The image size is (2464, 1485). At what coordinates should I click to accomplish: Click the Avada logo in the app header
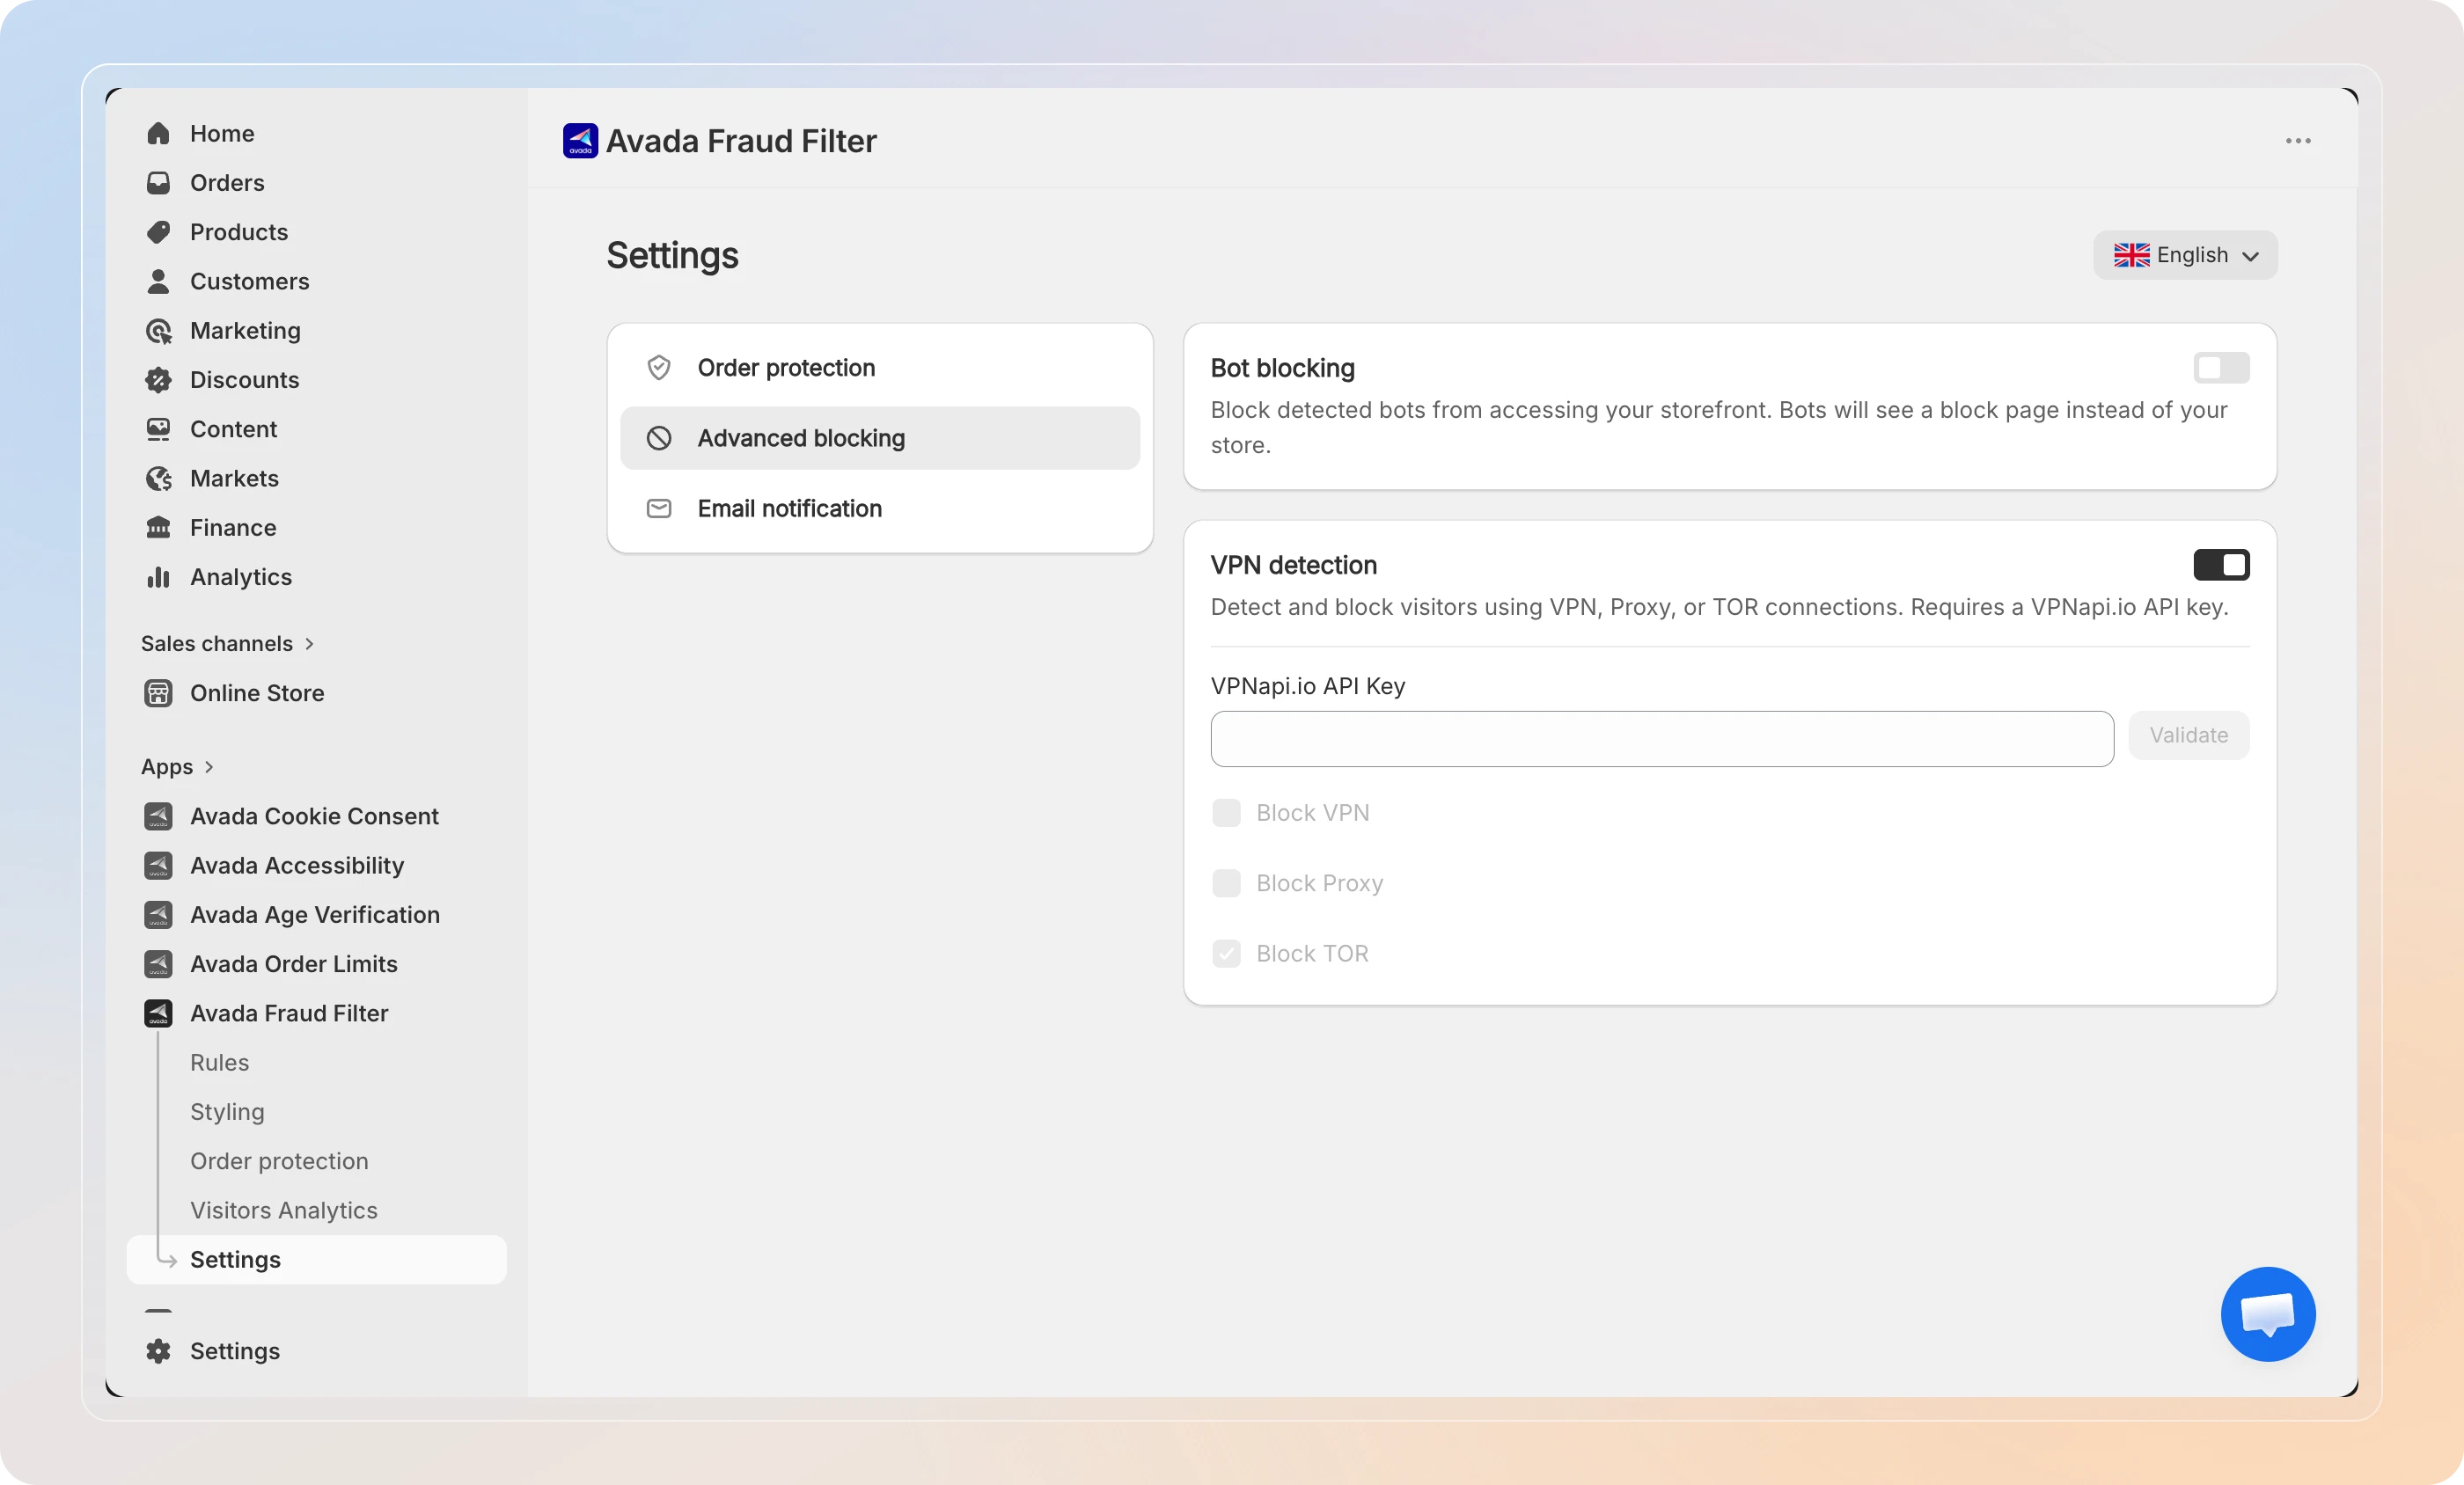(x=580, y=141)
